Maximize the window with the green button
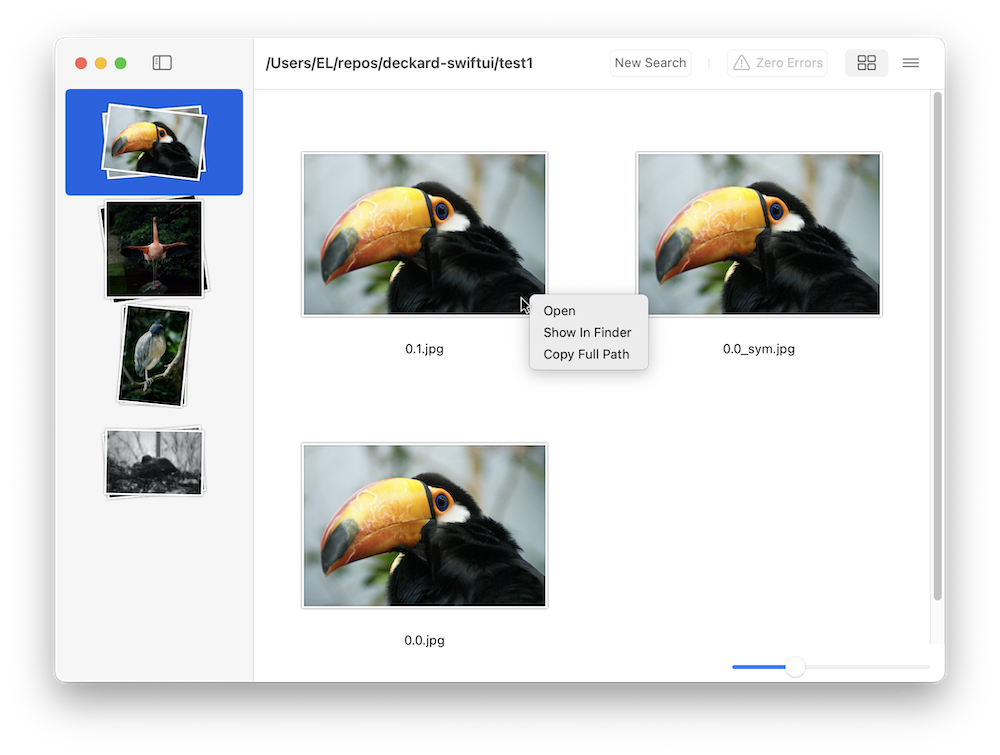Screen dimensions: 1000x755 (x=121, y=63)
